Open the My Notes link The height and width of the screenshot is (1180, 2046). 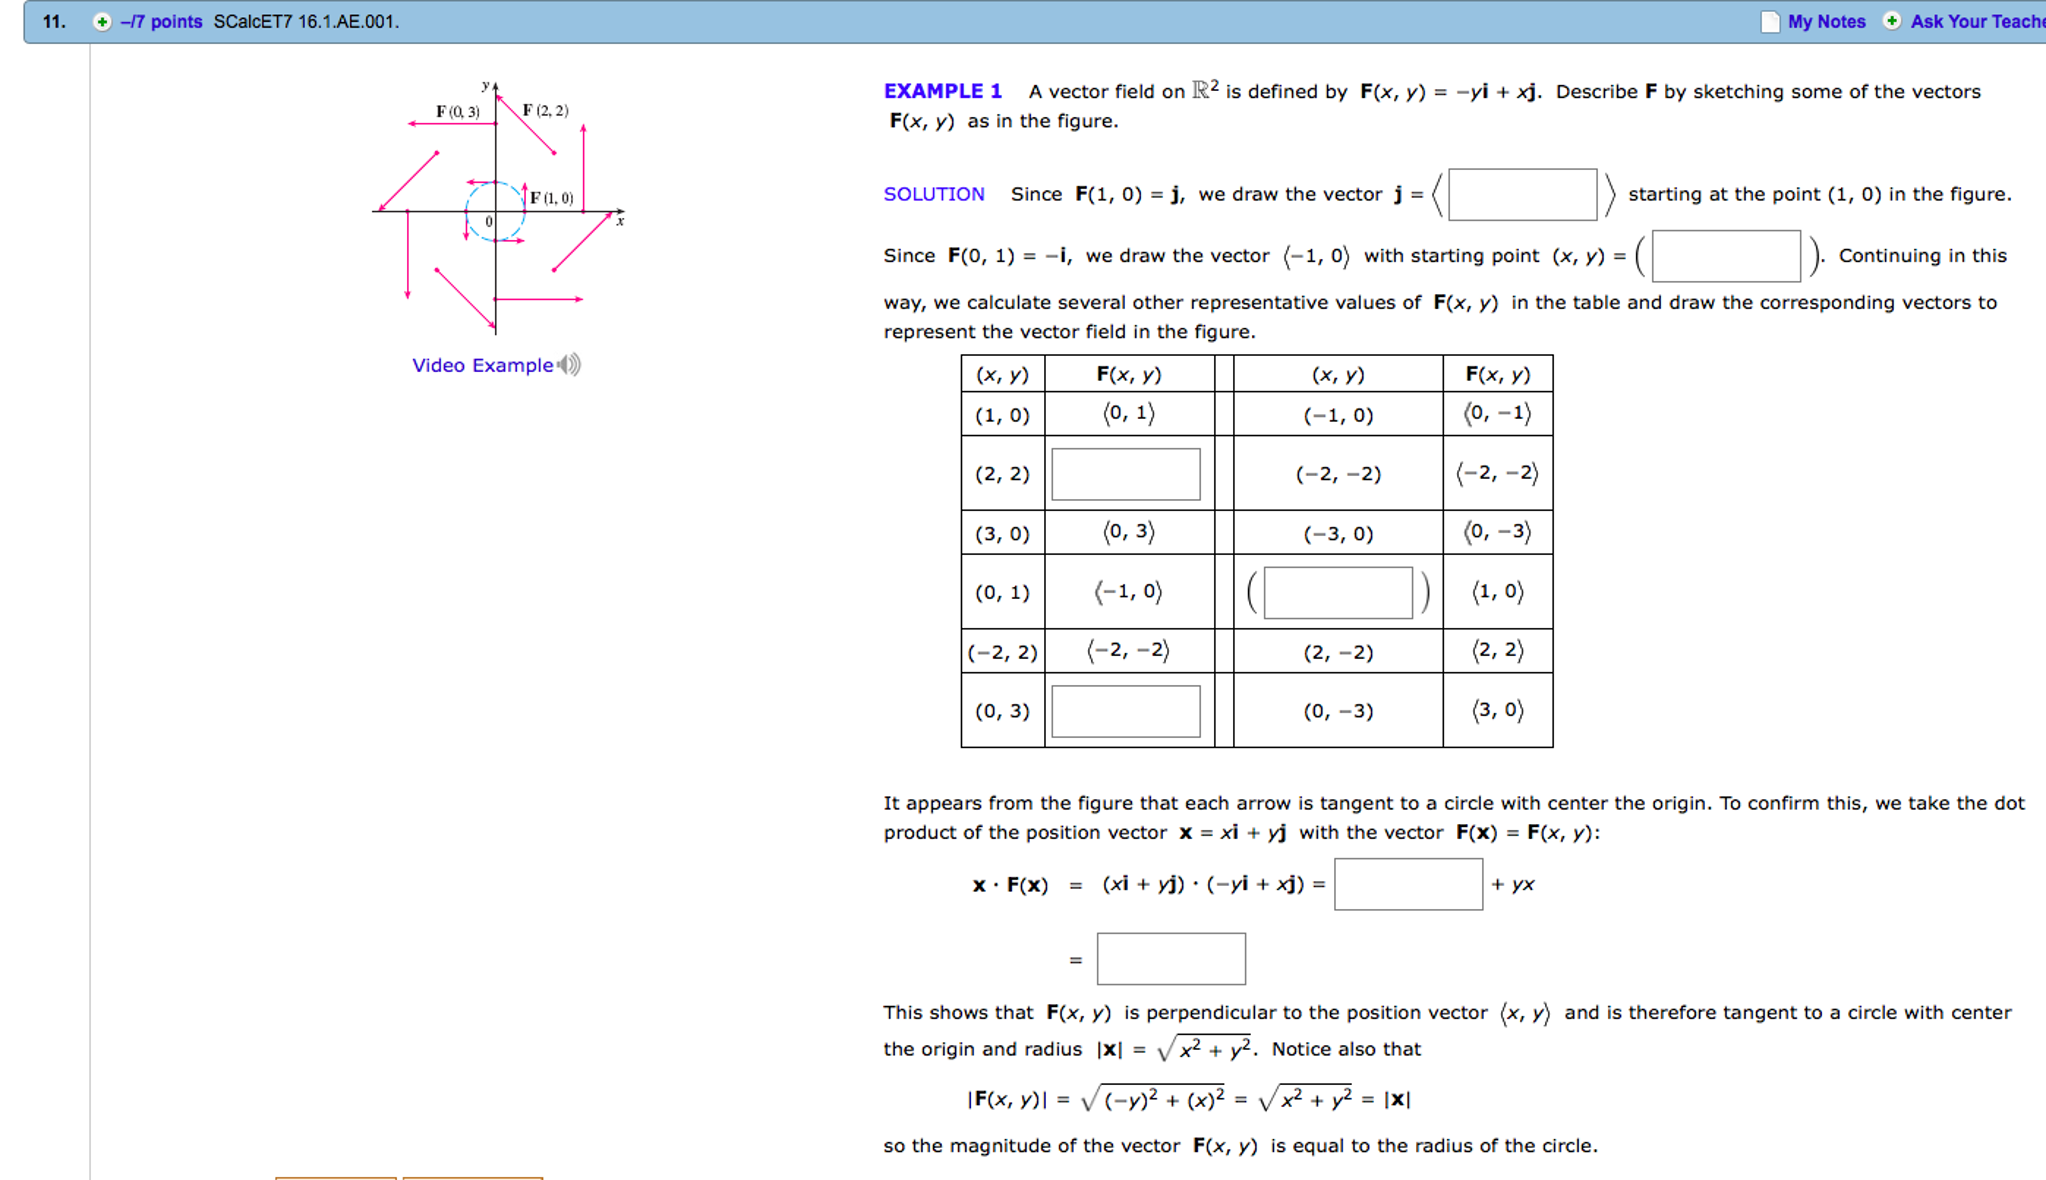click(1827, 21)
